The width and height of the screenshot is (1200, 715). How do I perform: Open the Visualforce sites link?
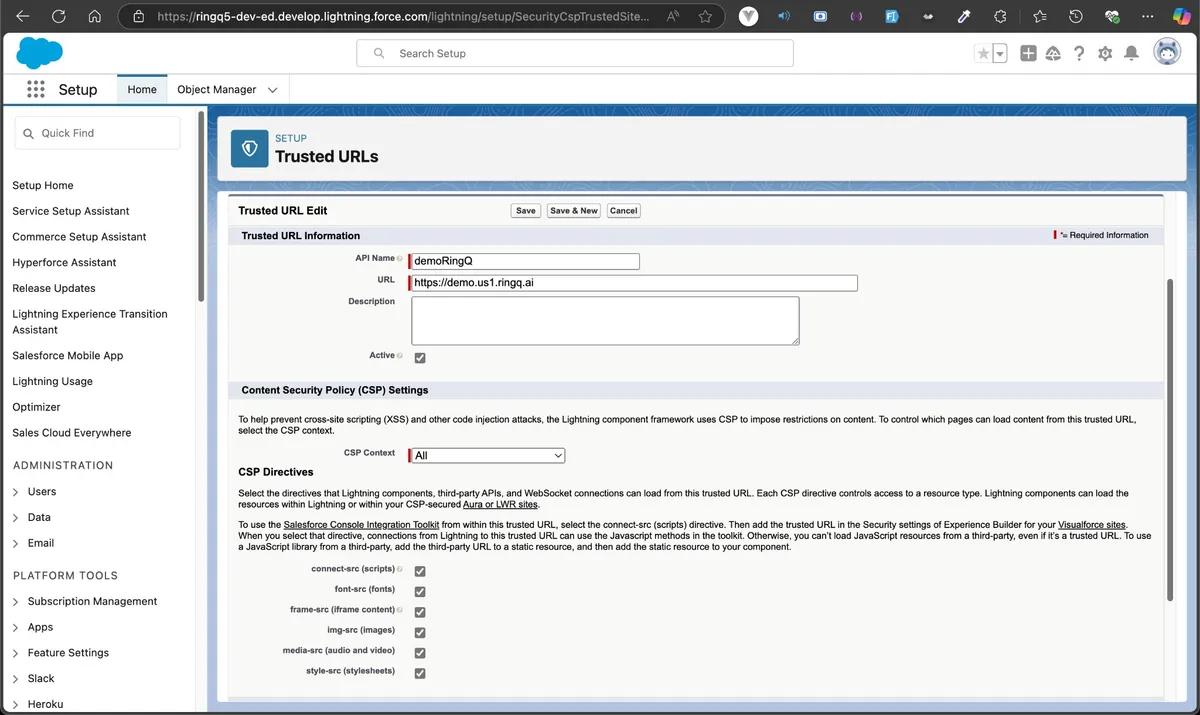coord(1092,524)
